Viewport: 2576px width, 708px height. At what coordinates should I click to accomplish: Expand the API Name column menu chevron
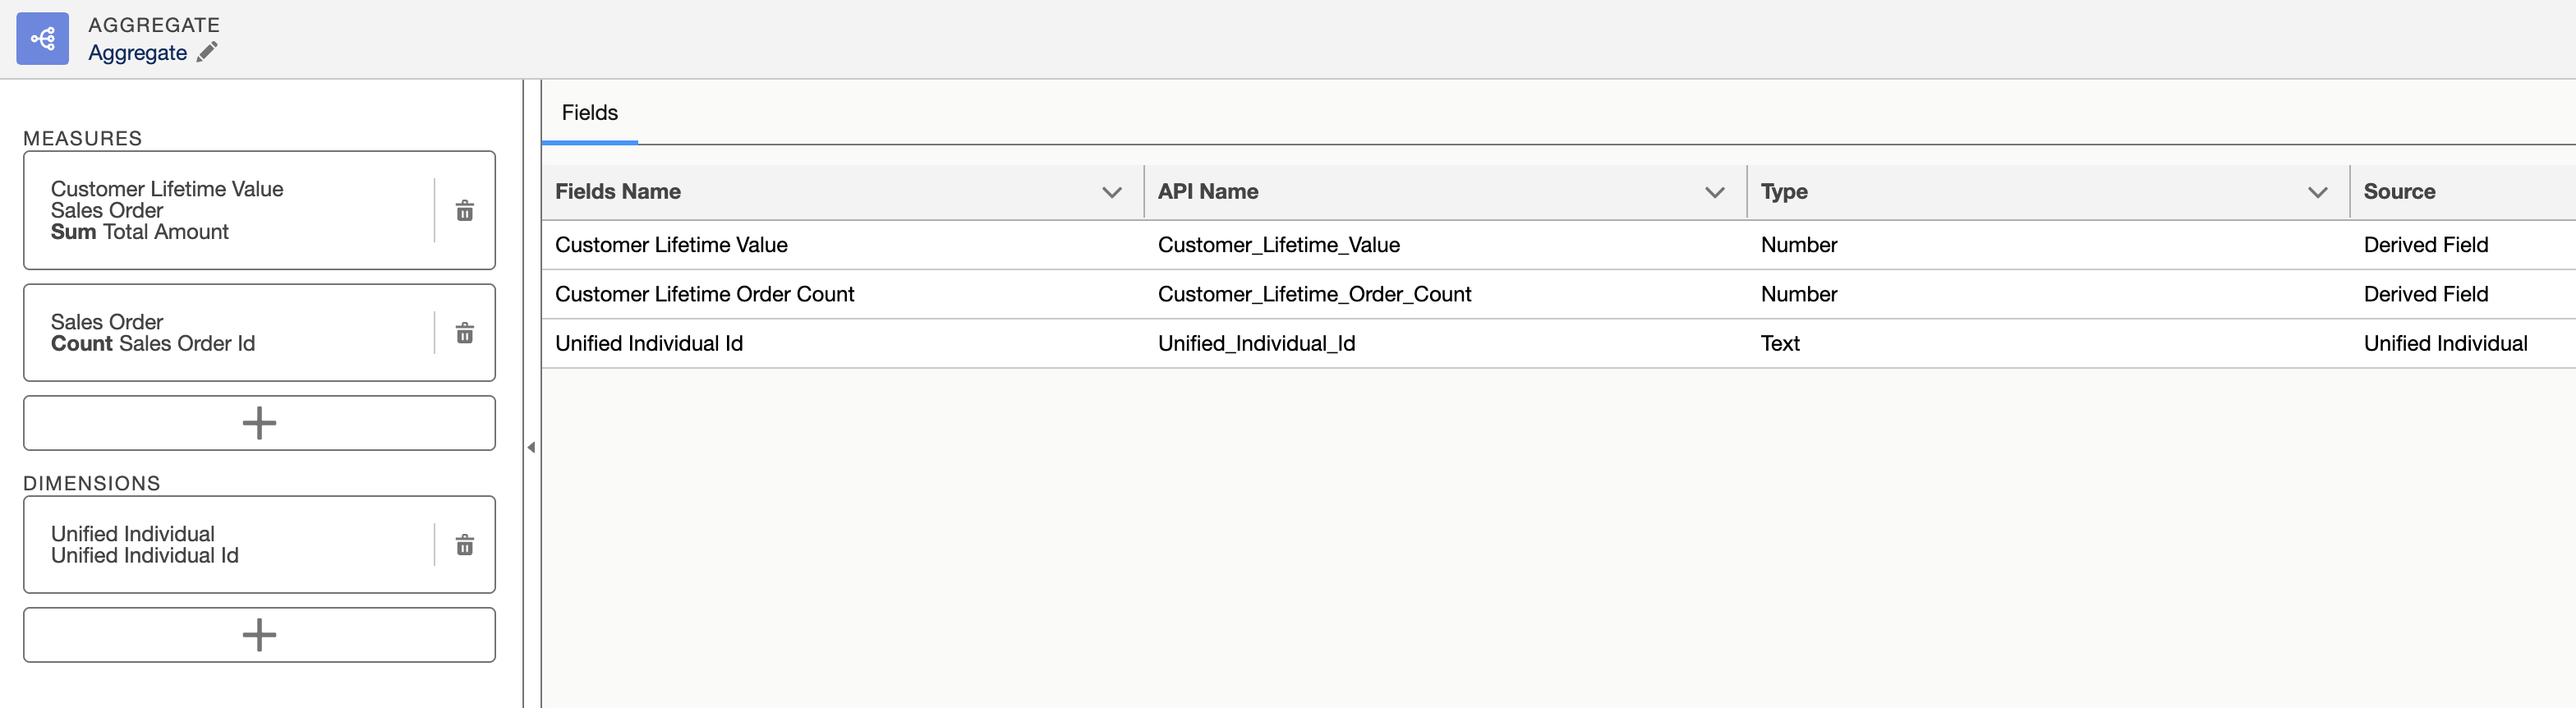coord(1714,192)
